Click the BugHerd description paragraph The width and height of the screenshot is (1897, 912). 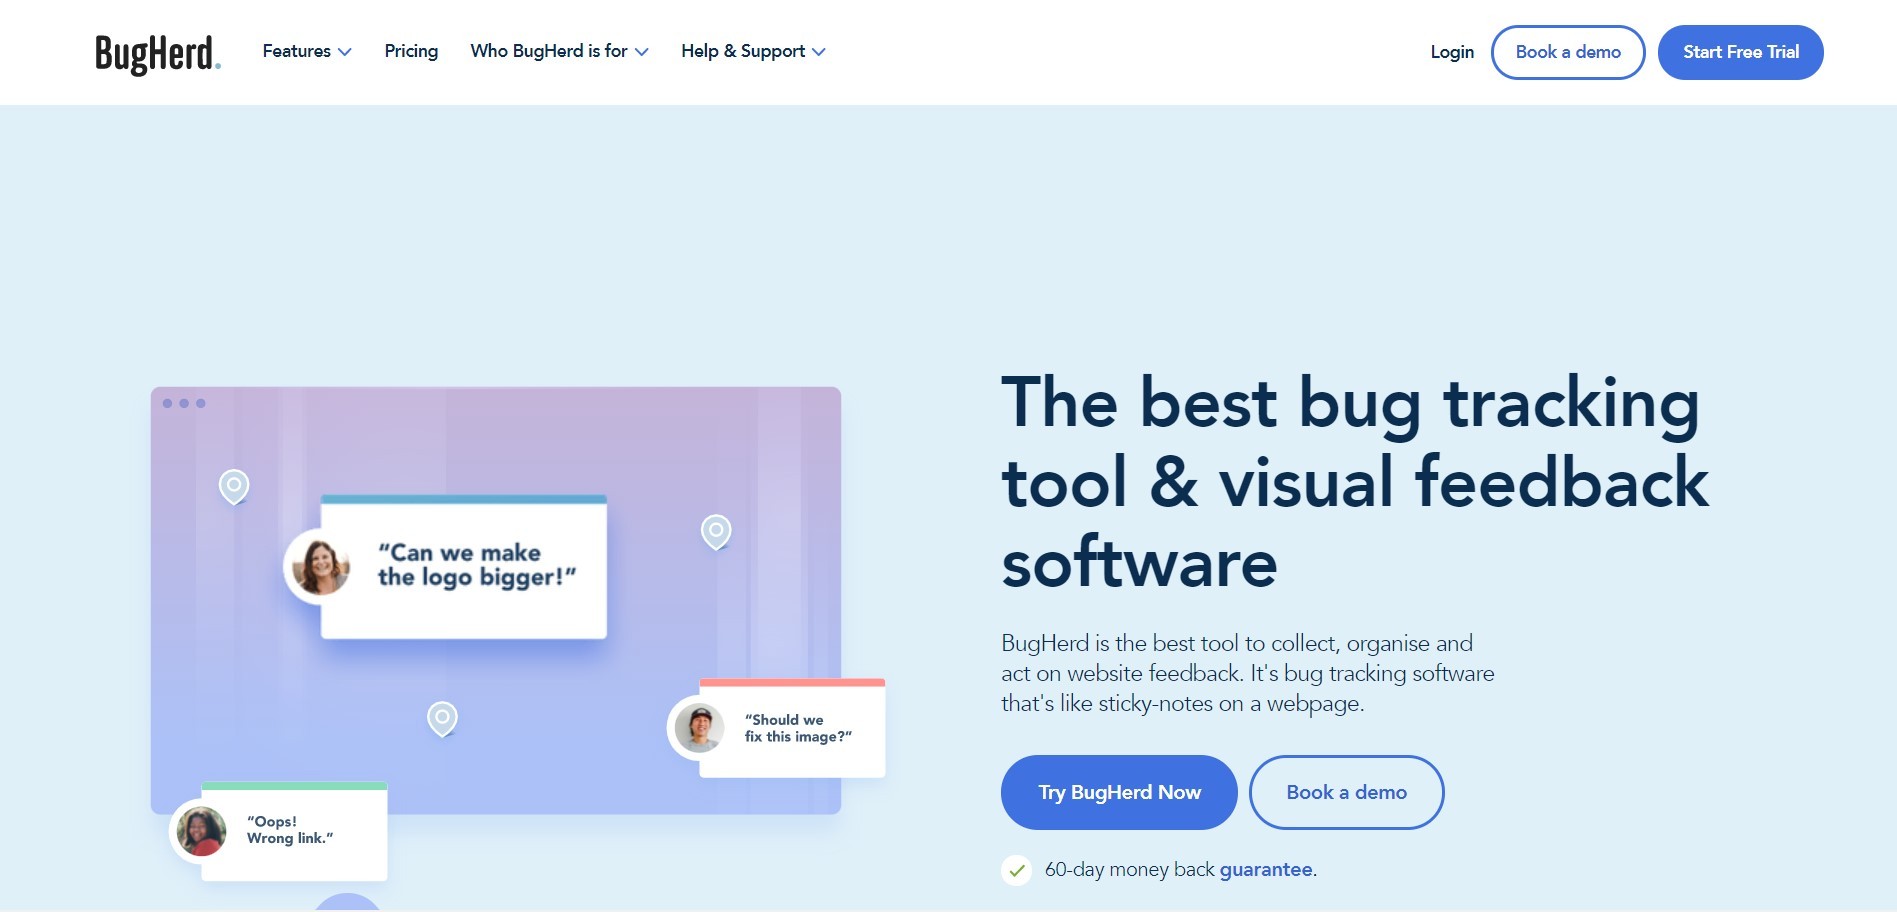(1248, 673)
